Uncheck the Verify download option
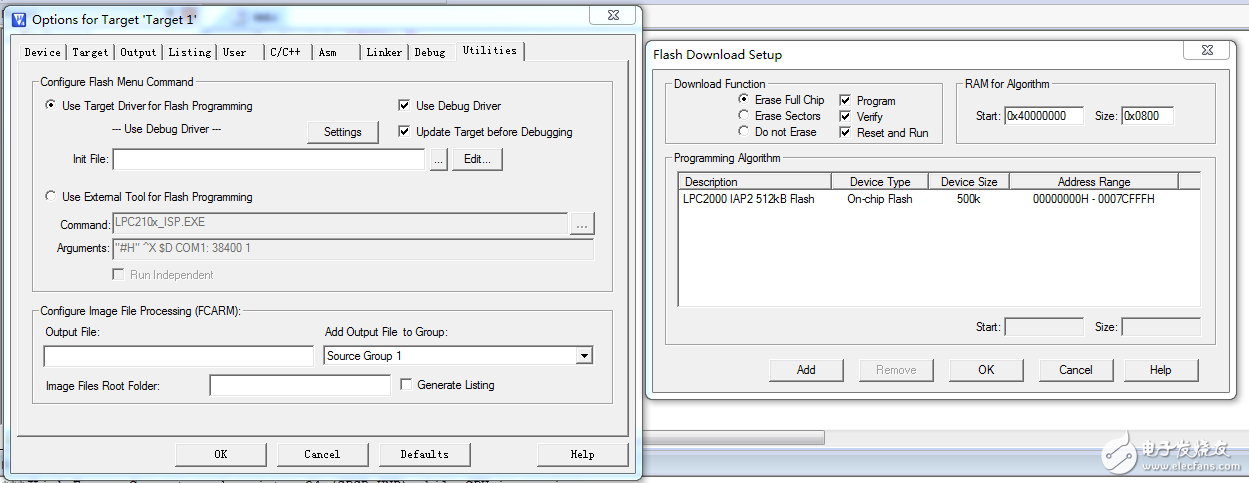 tap(845, 117)
